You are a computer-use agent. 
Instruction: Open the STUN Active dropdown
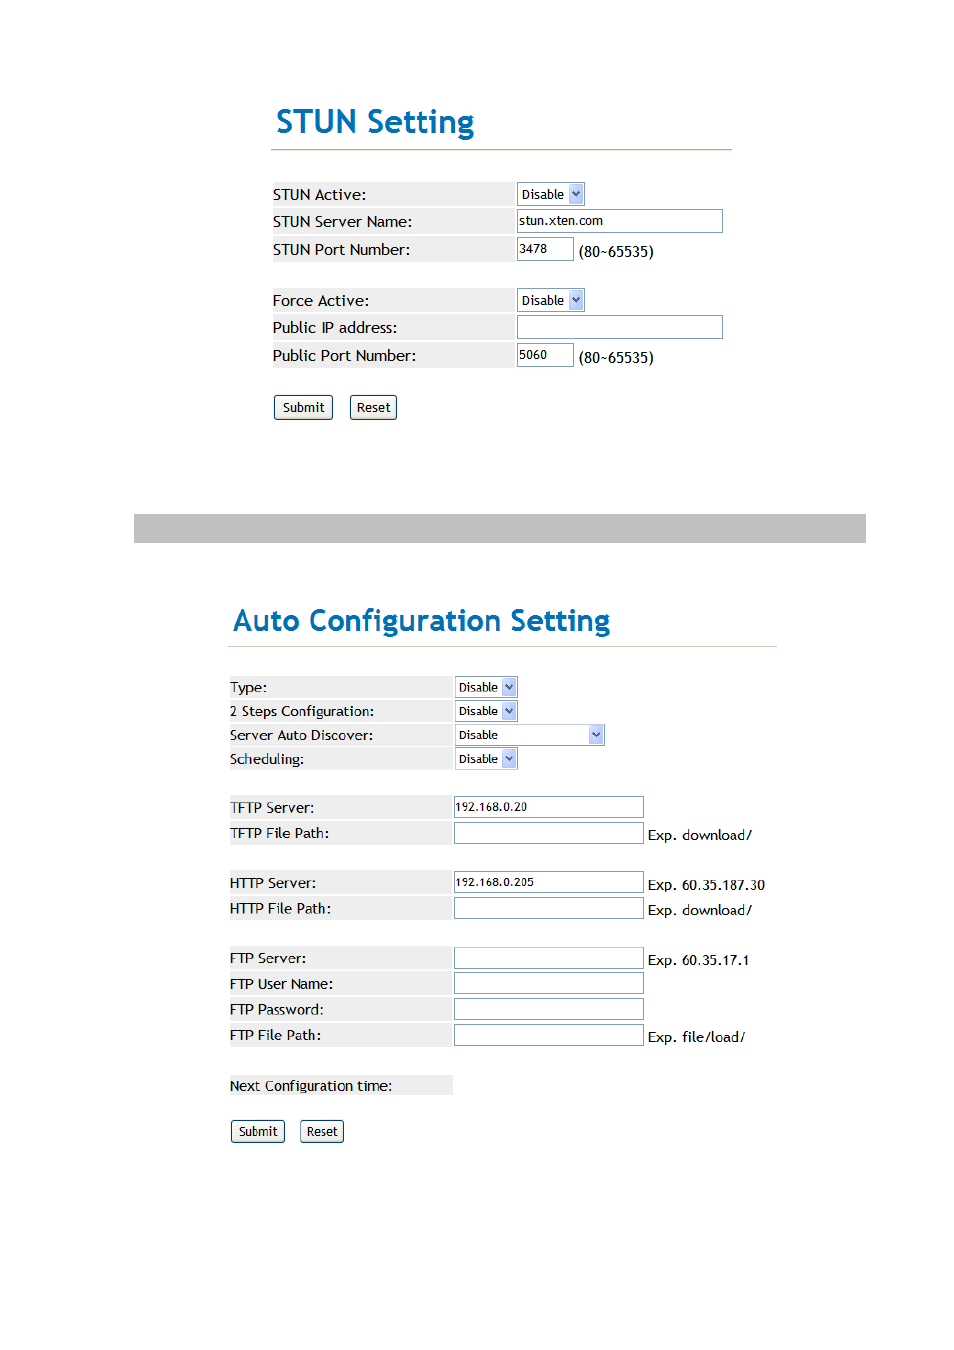[x=550, y=194]
